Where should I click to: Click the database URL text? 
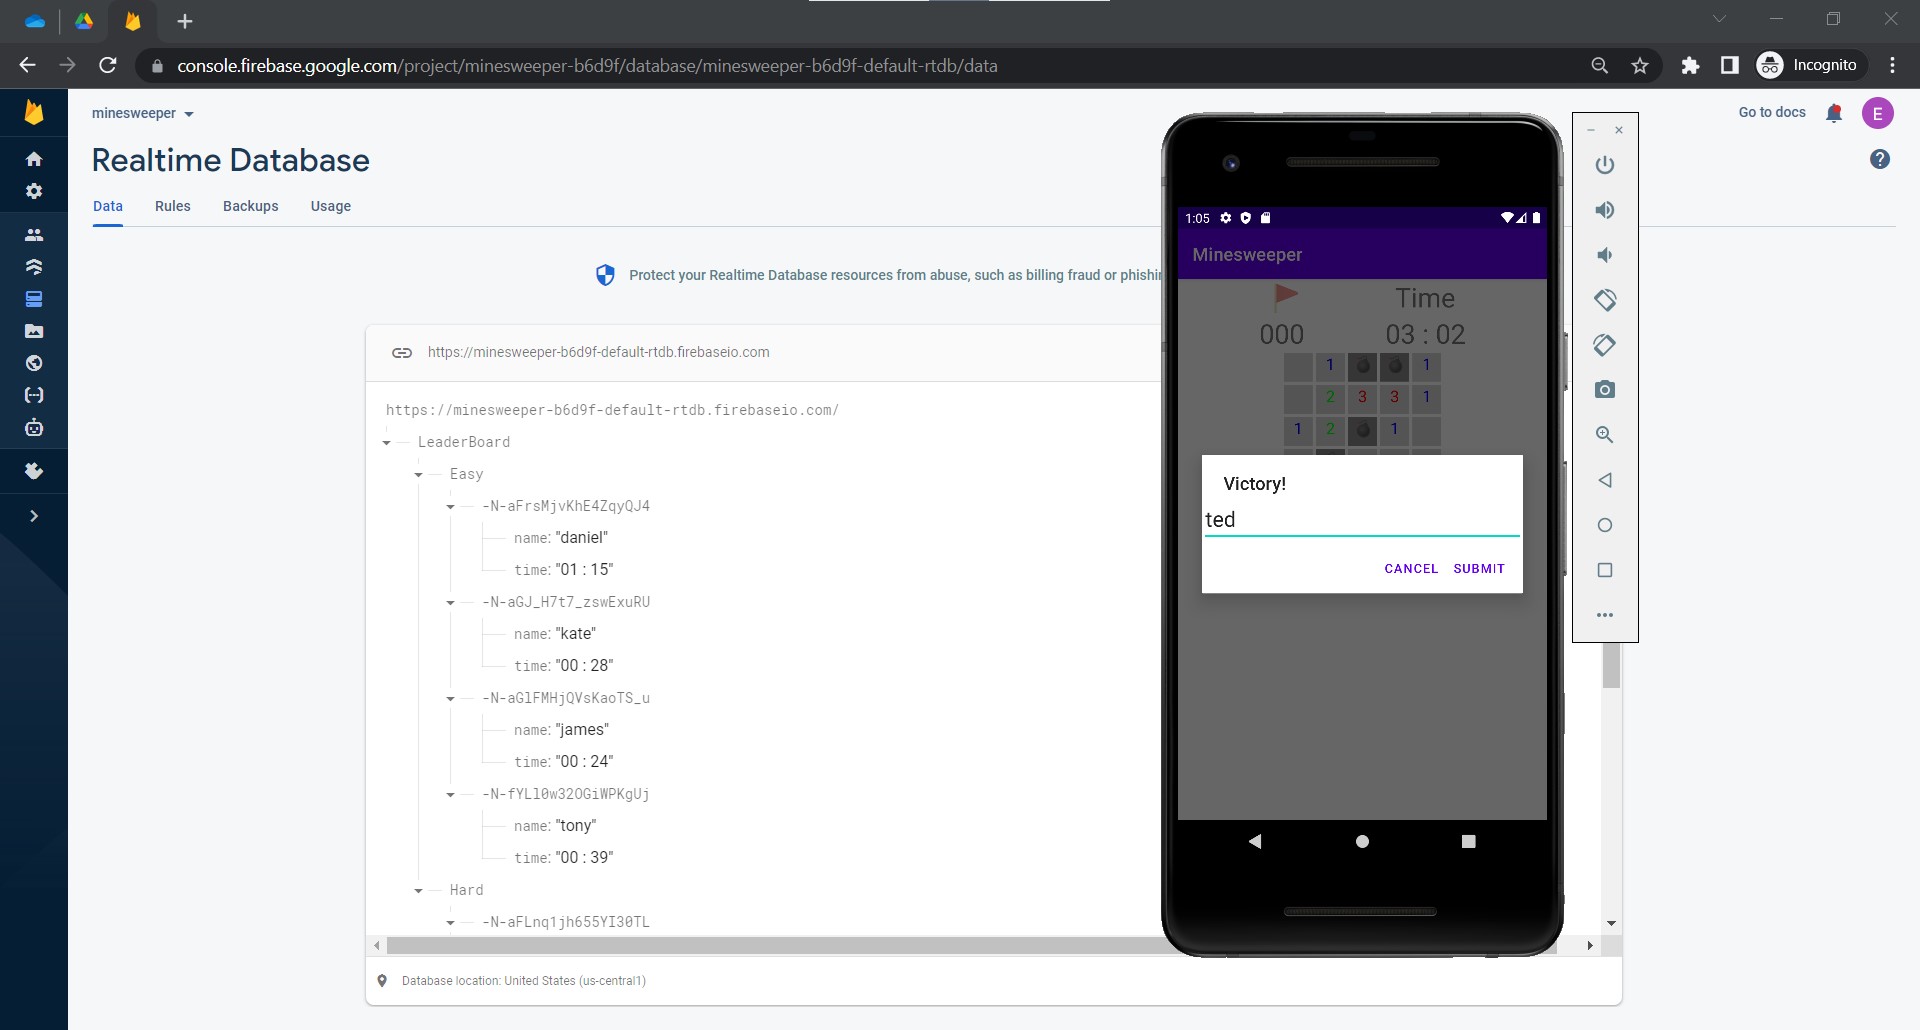click(x=599, y=352)
